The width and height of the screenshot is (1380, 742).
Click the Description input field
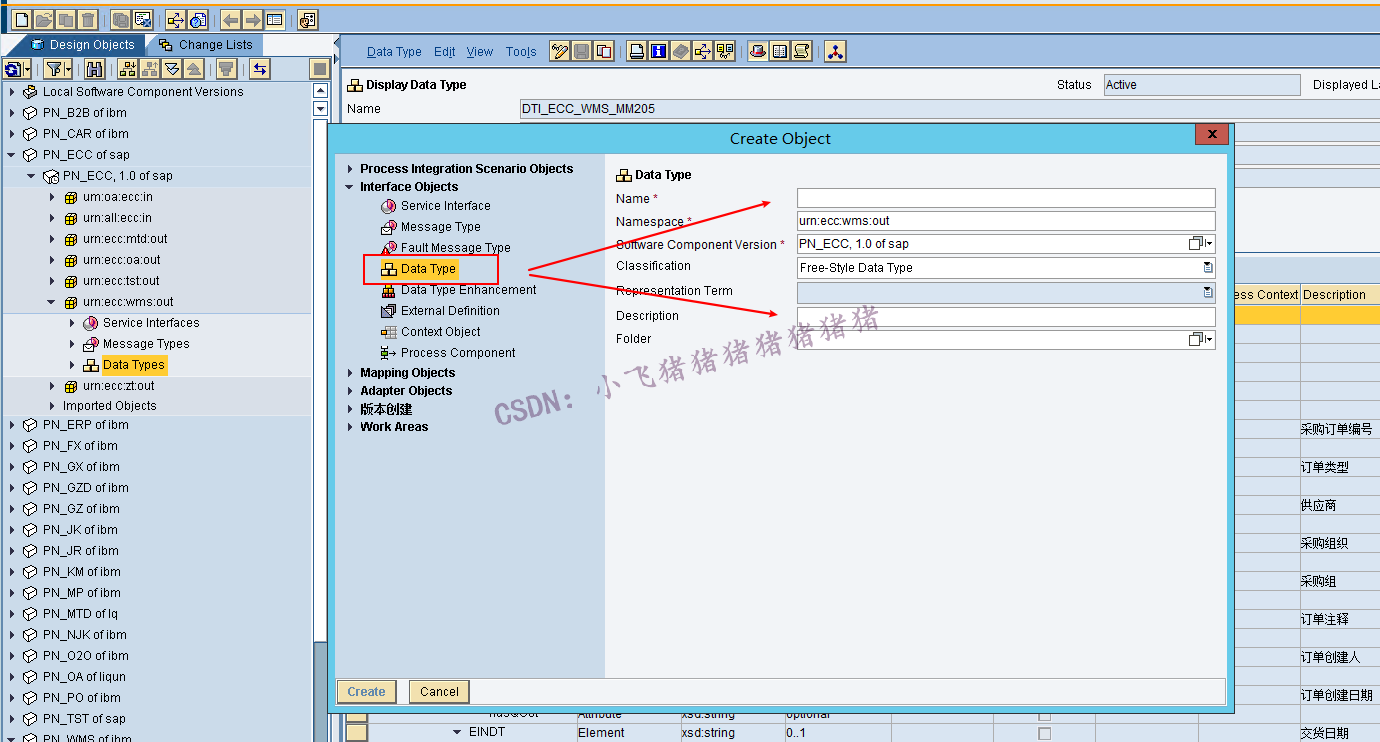pyautogui.click(x=1006, y=317)
